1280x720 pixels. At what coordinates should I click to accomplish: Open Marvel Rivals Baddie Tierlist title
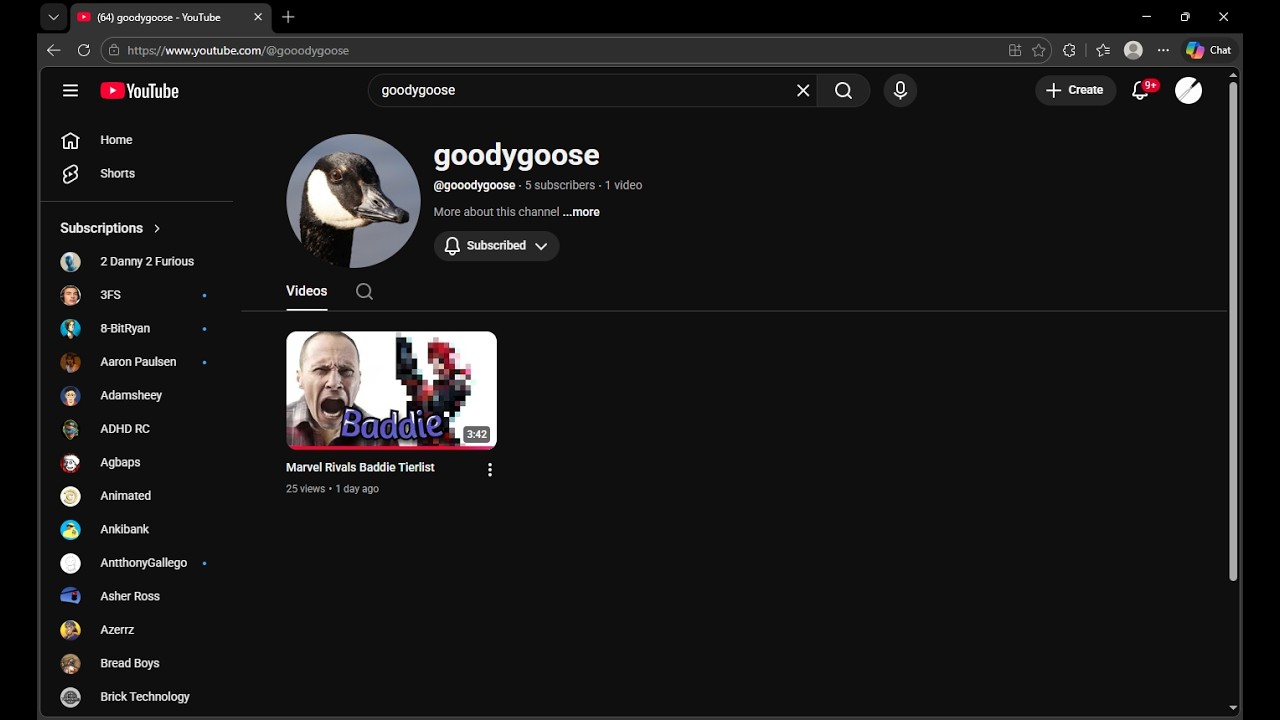360,467
